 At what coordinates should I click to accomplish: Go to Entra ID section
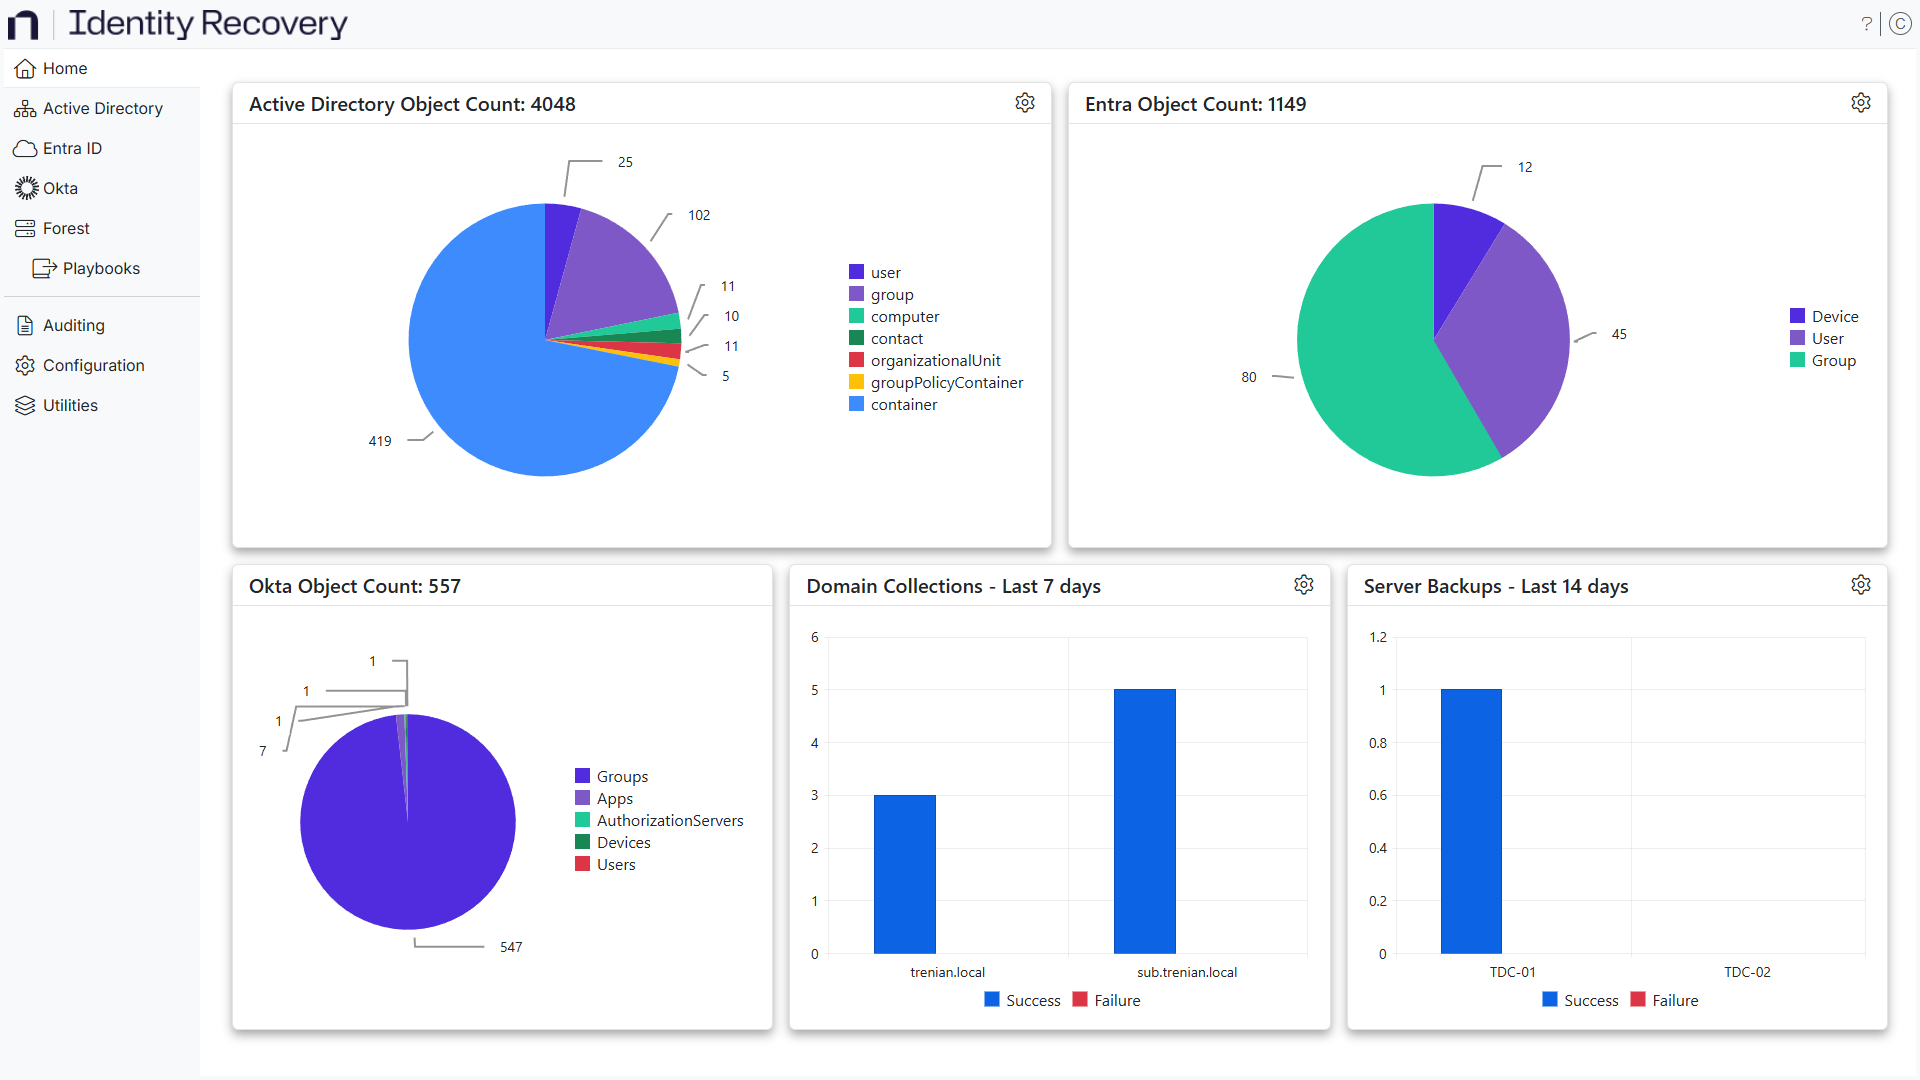point(72,148)
